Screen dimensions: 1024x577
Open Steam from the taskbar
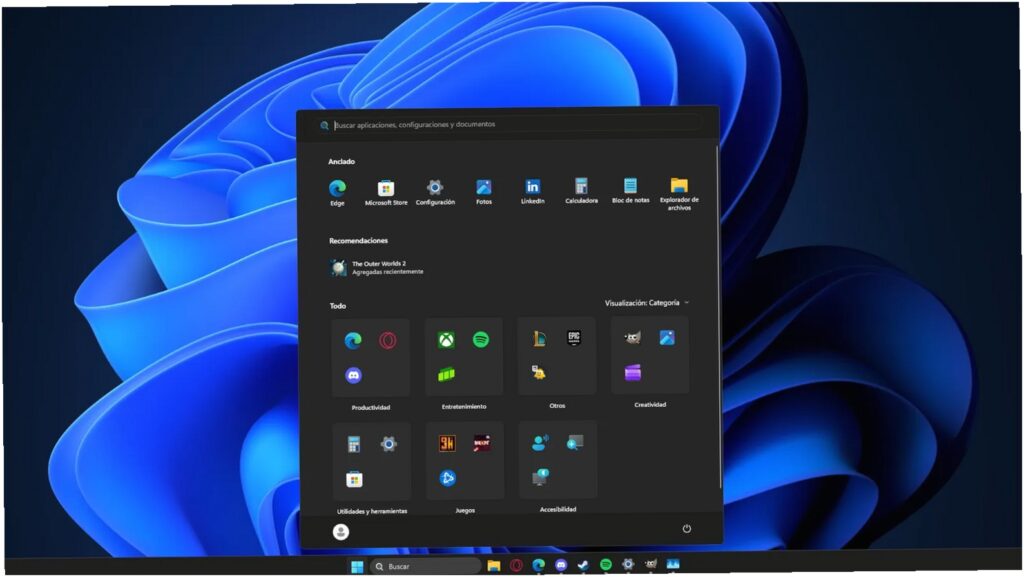tap(583, 565)
